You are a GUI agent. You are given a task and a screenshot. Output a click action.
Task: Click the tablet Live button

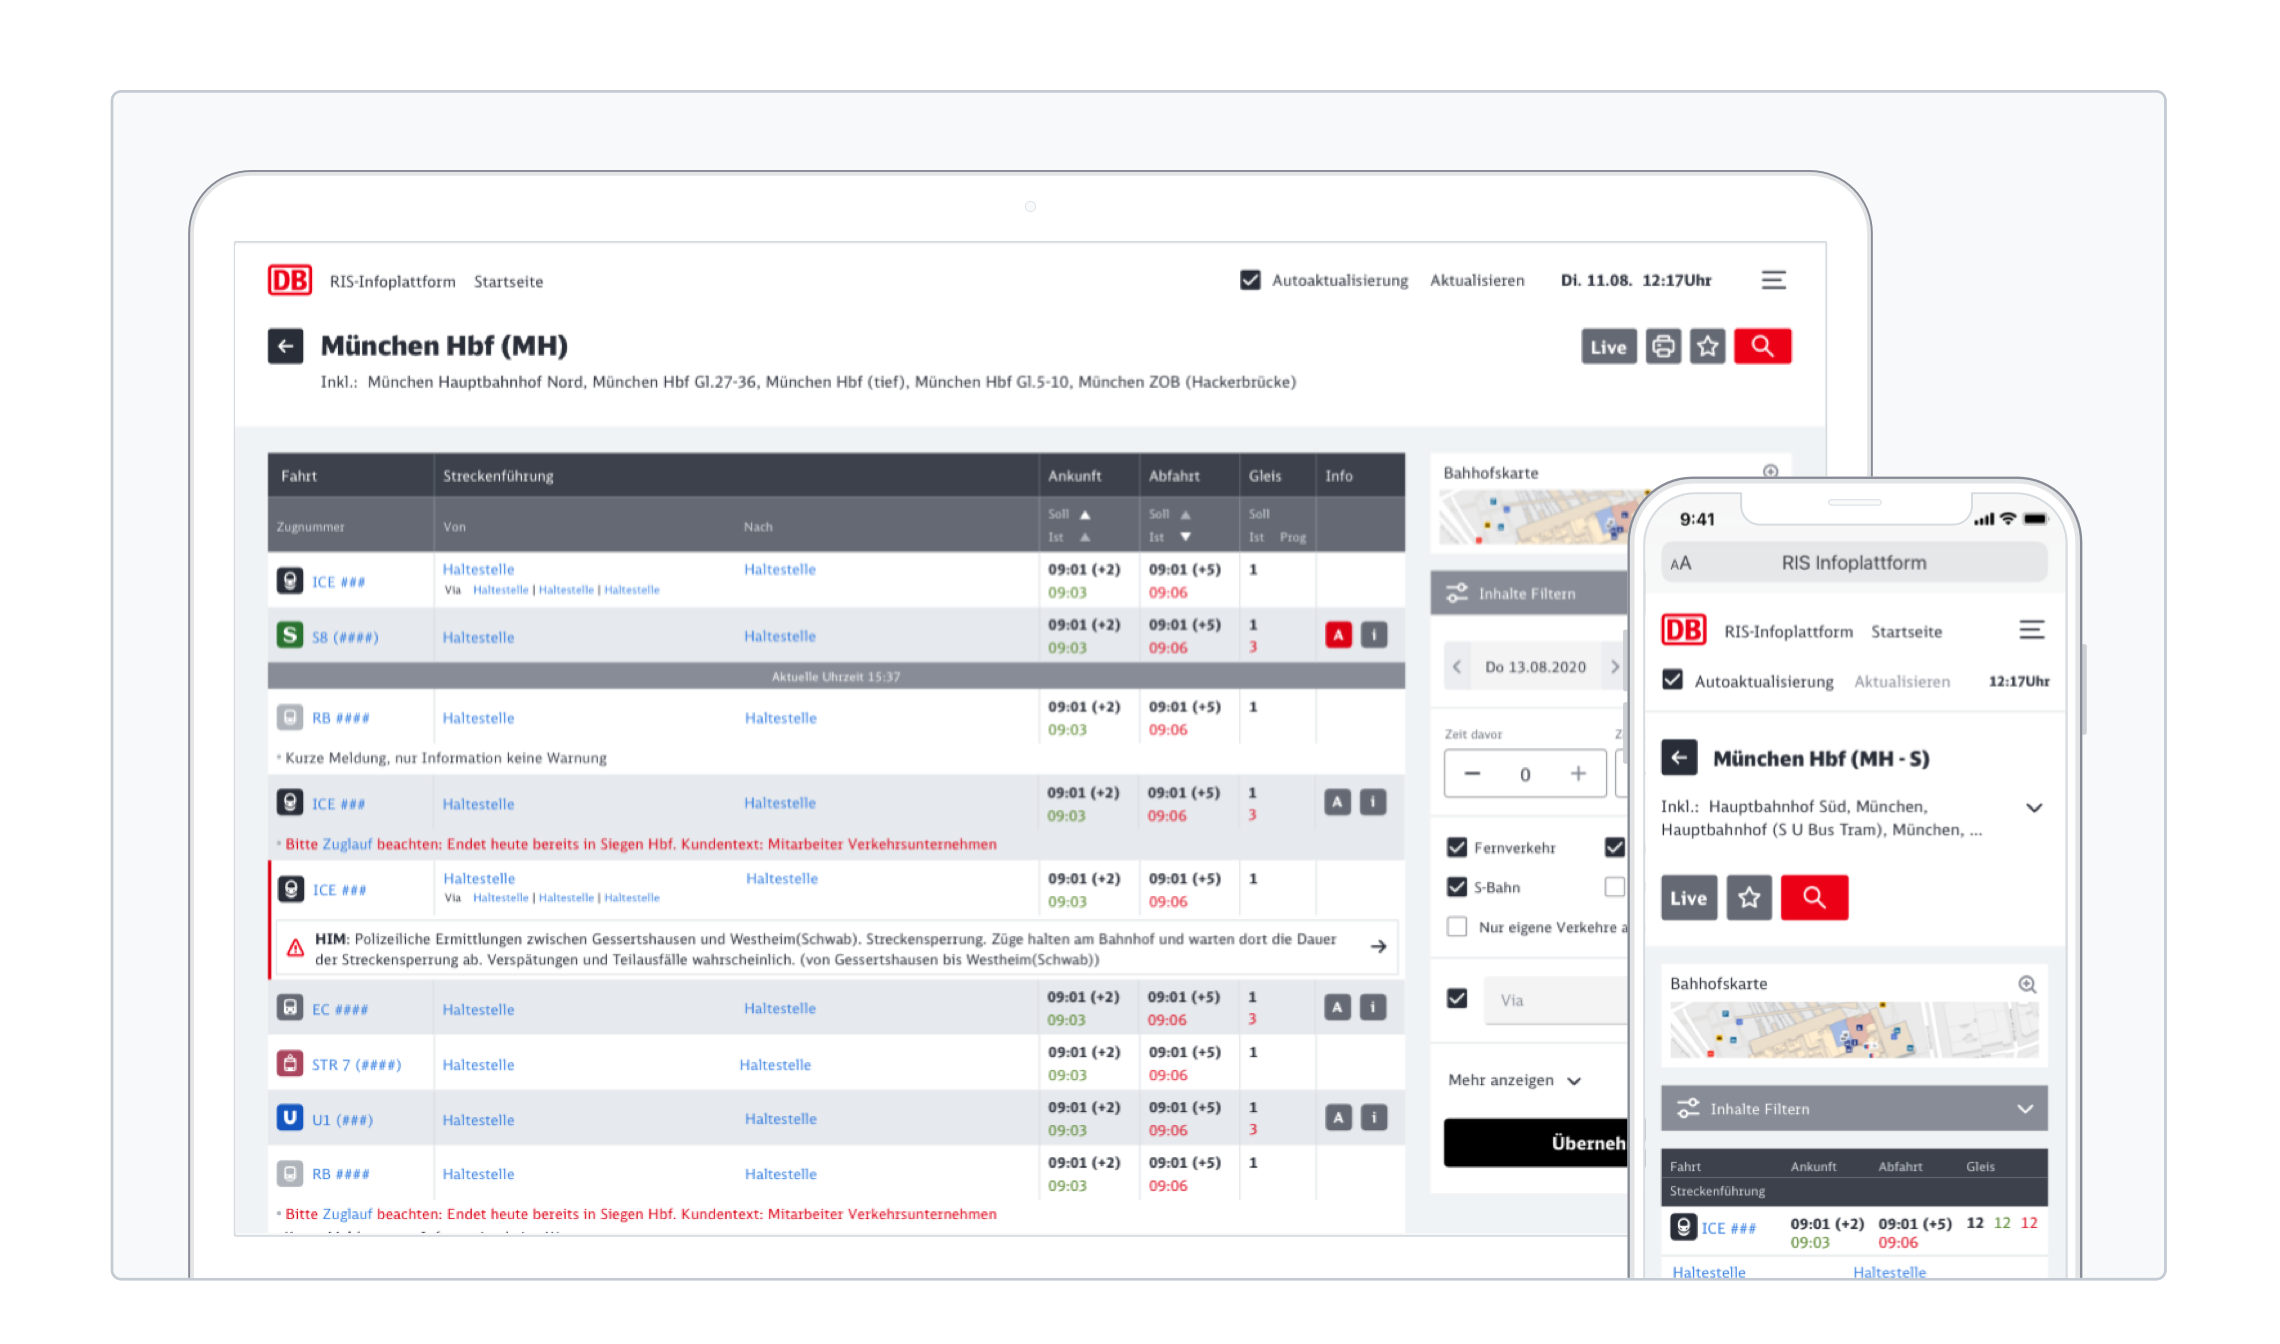pyautogui.click(x=1608, y=346)
